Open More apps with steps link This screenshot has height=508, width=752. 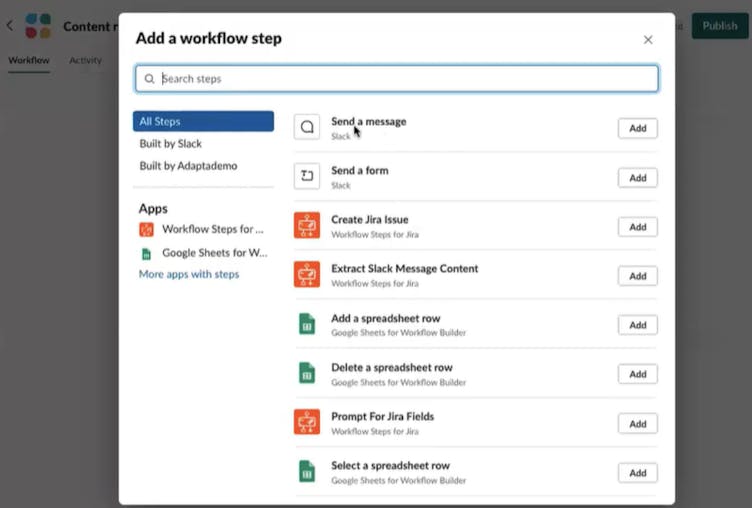[x=189, y=274]
